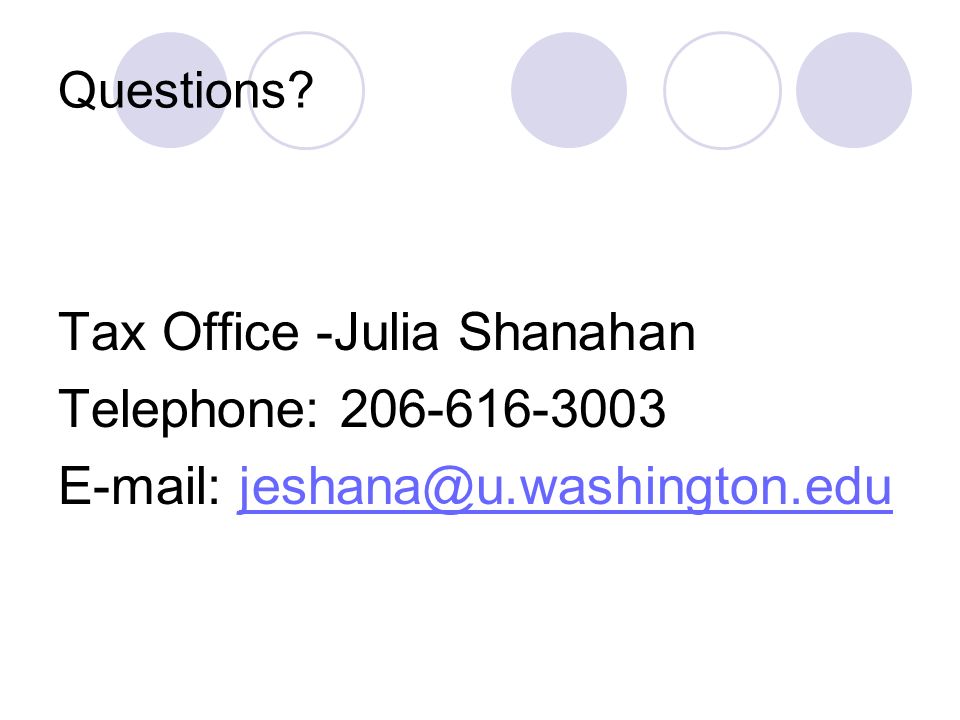Select the phone number 206-616-3003
960x720 pixels.
coord(503,409)
